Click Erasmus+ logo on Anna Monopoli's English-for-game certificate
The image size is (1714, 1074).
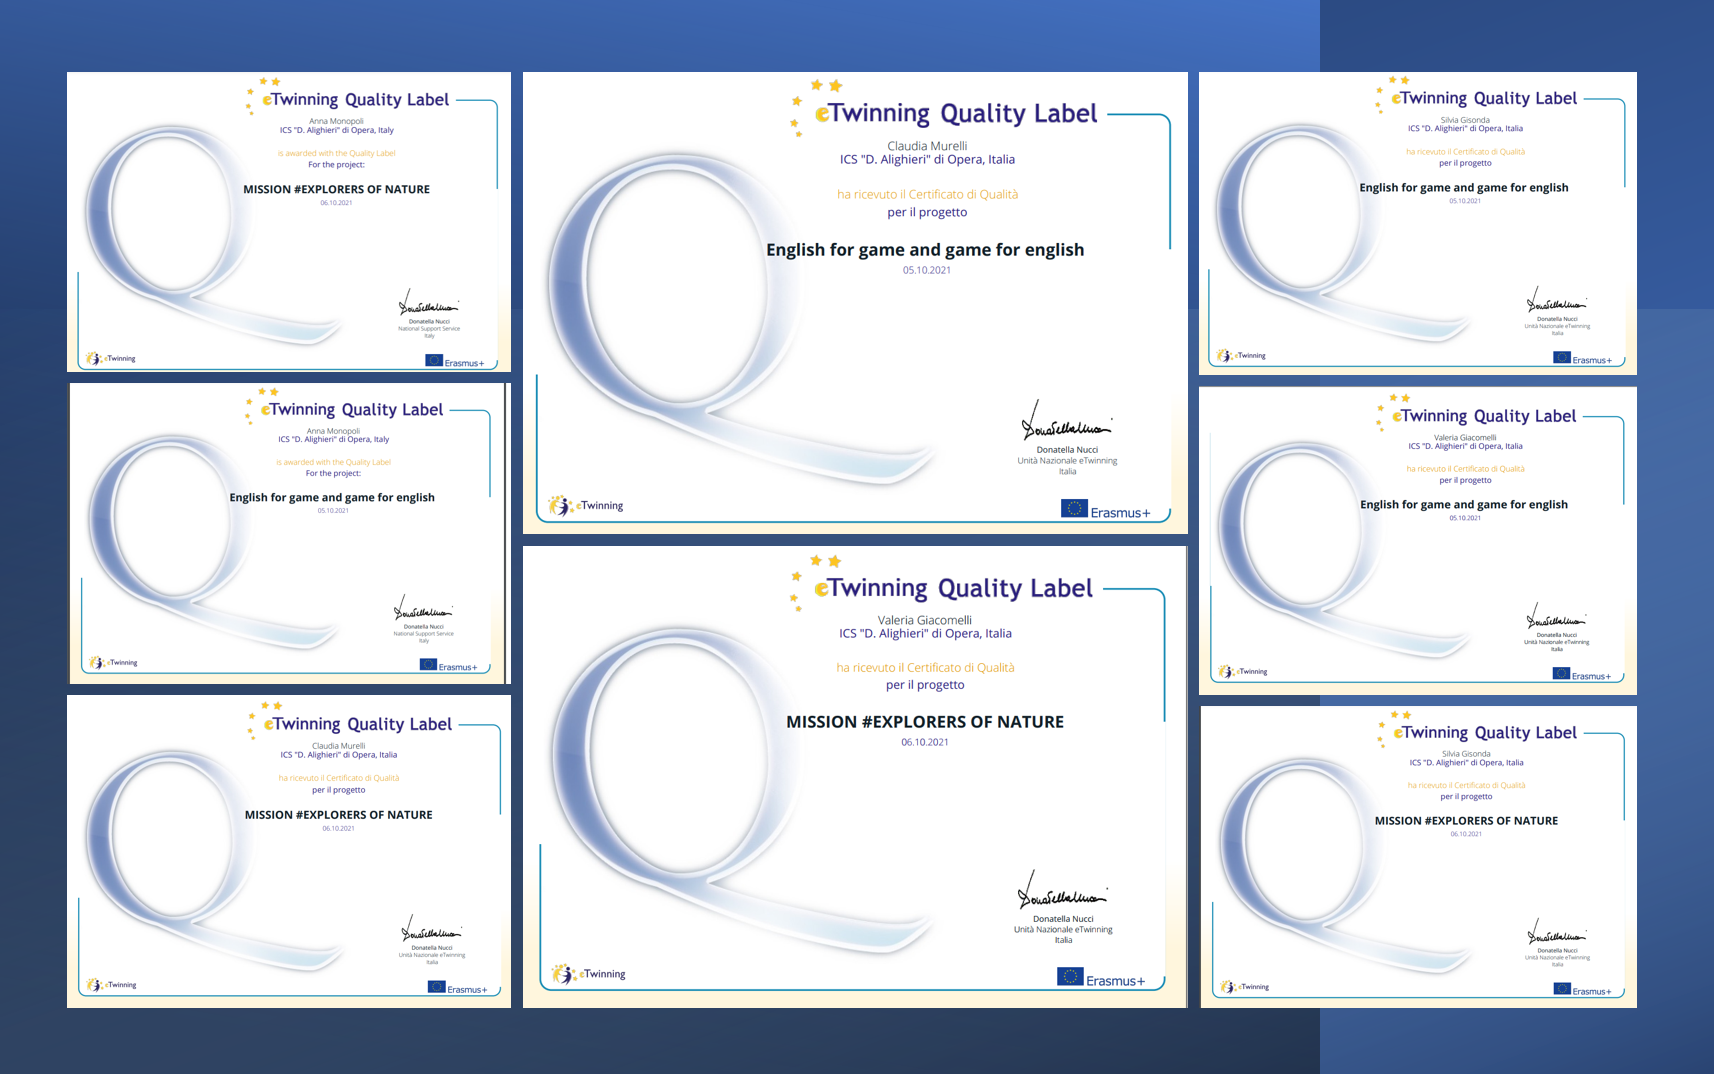click(x=449, y=665)
